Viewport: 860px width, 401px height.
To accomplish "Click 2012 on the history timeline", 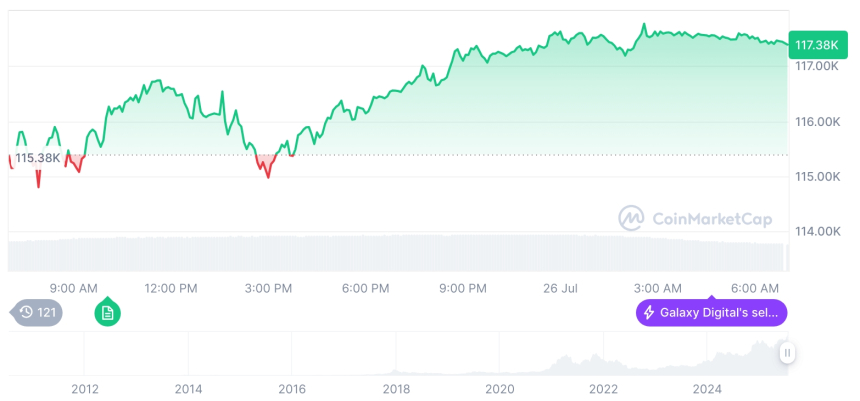I will click(84, 388).
